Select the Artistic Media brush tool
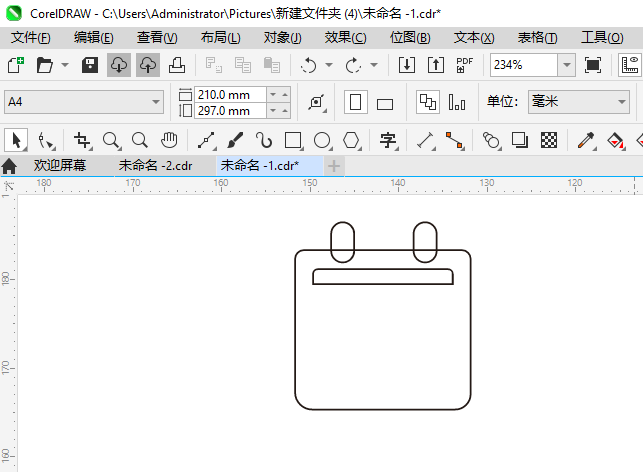Viewport: 643px width, 472px height. coord(235,140)
